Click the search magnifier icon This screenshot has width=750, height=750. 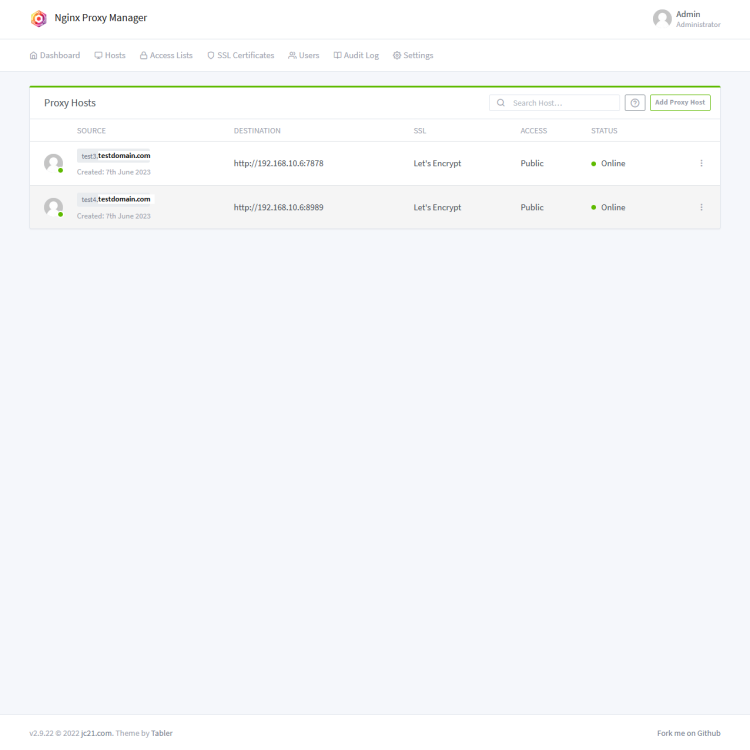(501, 103)
